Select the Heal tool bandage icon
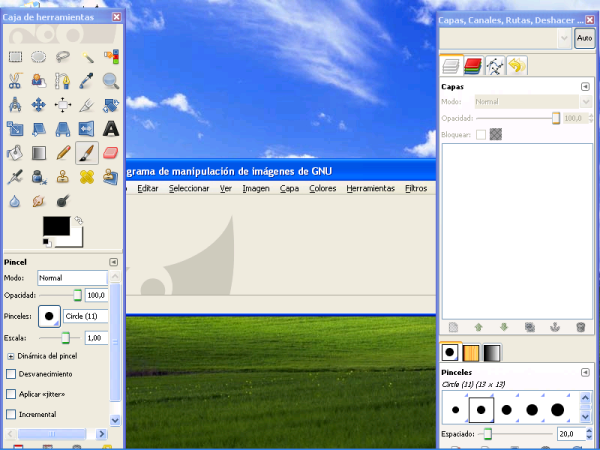600x450 pixels. (87, 177)
